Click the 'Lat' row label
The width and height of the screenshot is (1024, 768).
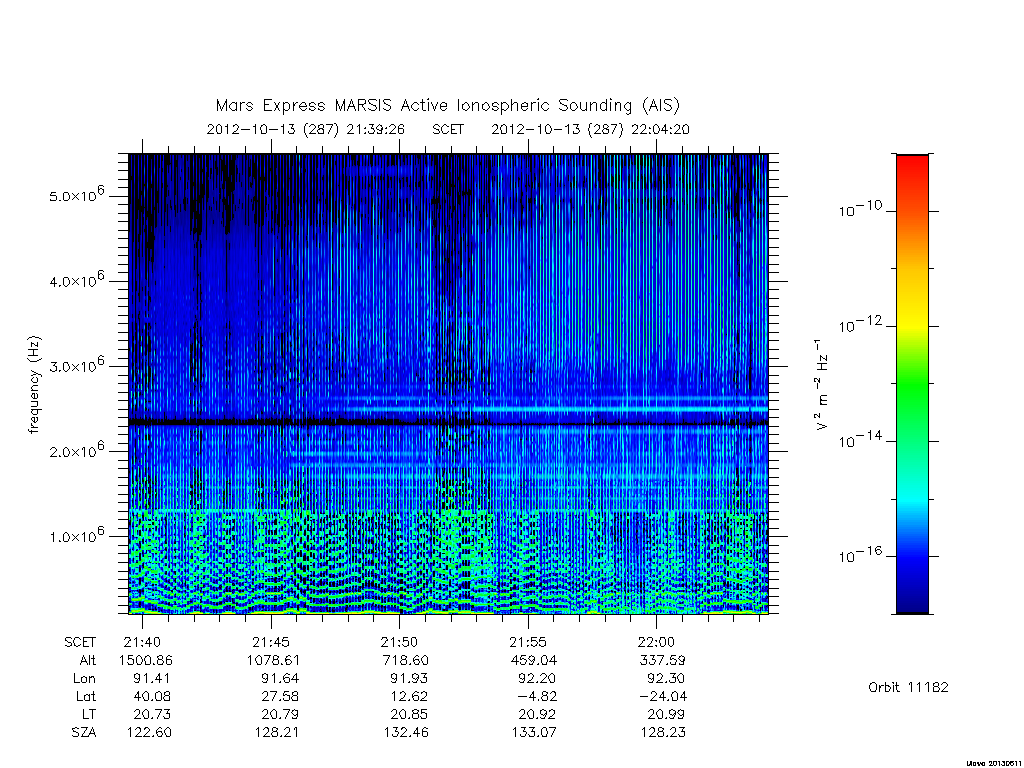click(x=86, y=696)
